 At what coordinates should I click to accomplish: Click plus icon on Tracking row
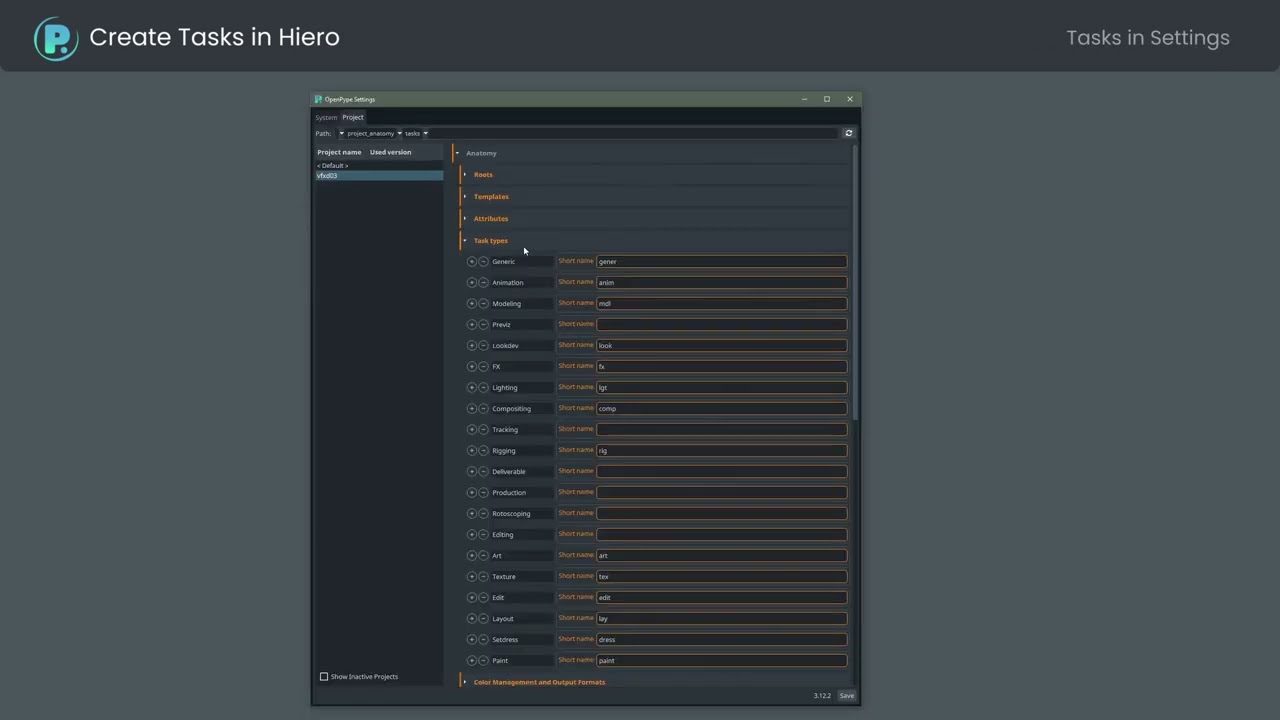click(x=472, y=429)
